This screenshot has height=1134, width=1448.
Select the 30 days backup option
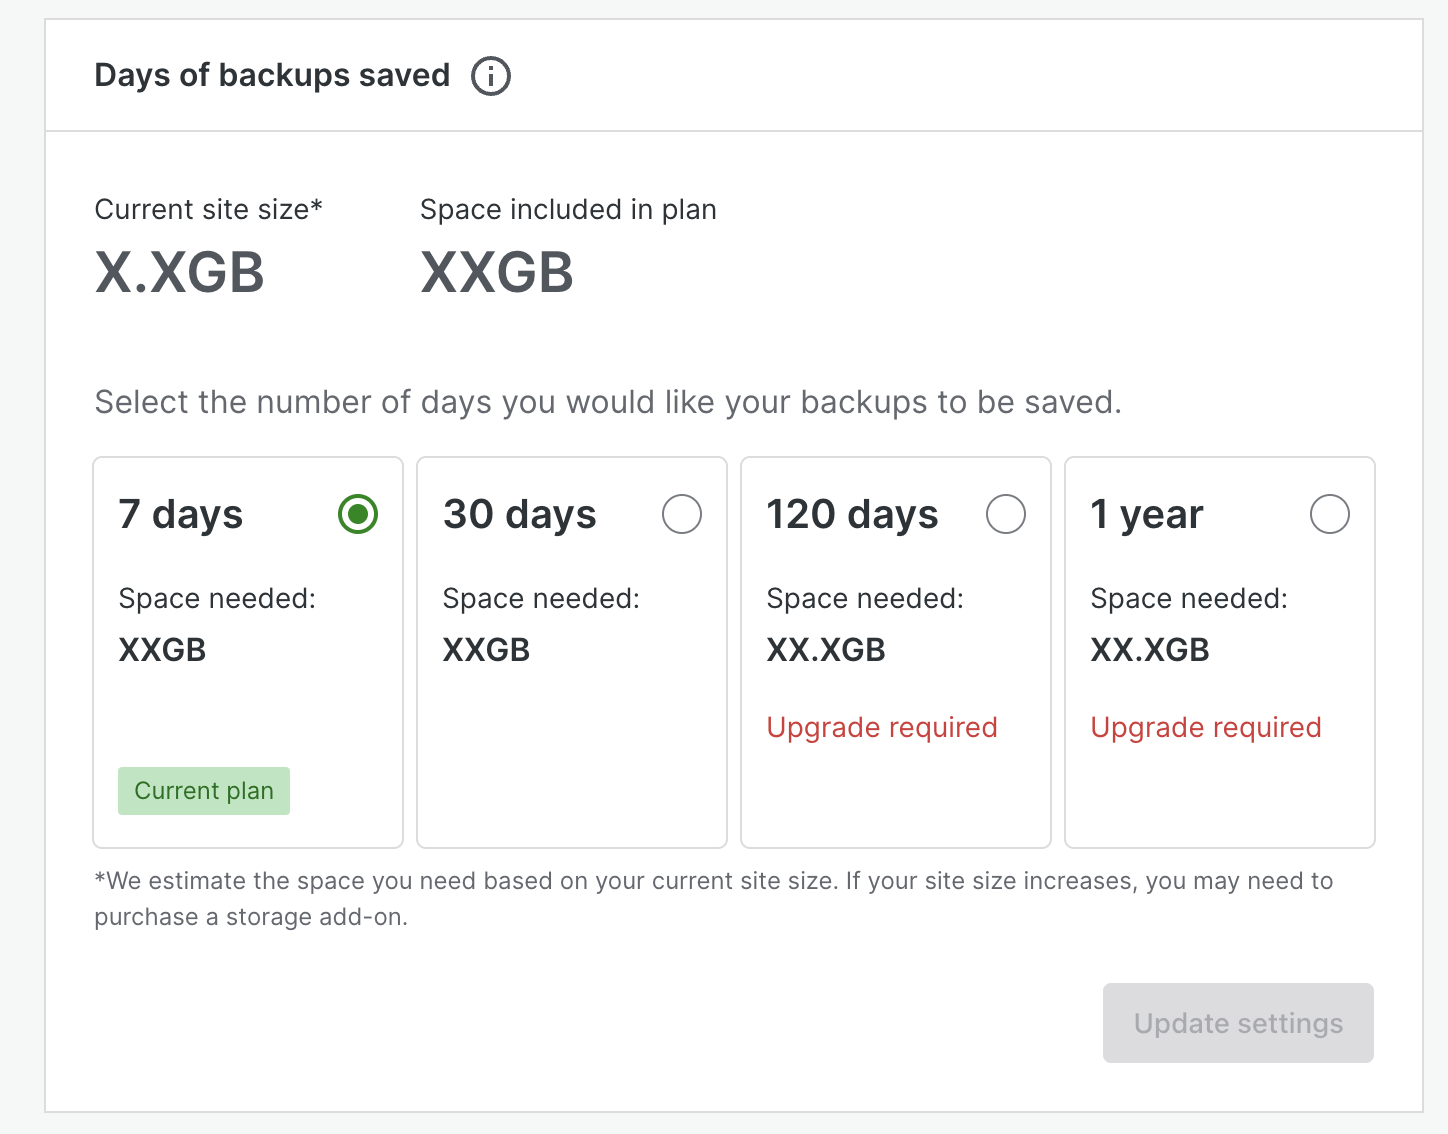682,514
